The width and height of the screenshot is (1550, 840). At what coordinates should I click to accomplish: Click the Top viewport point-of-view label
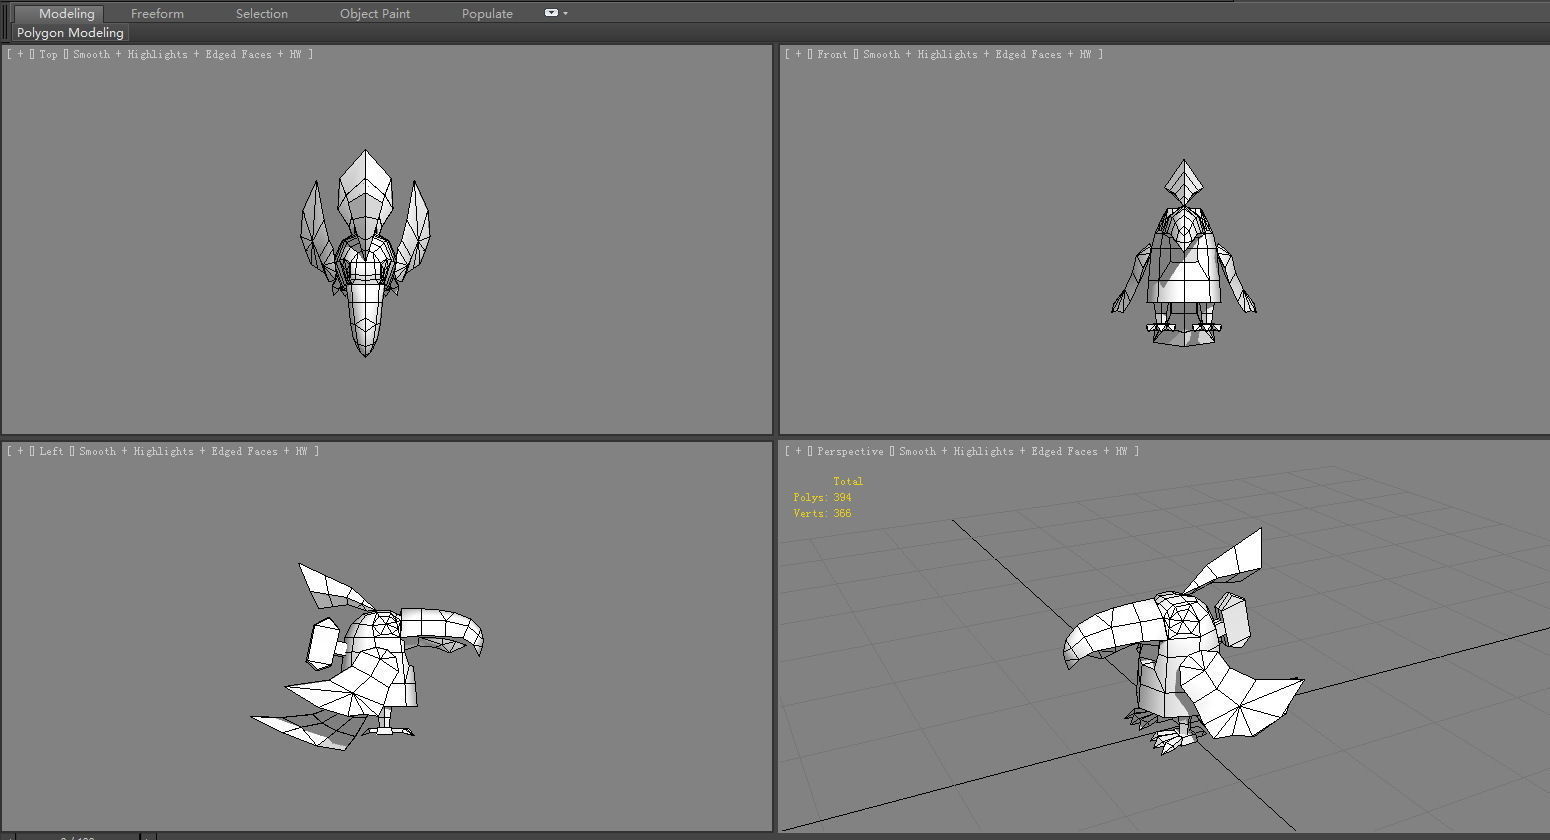click(x=48, y=54)
